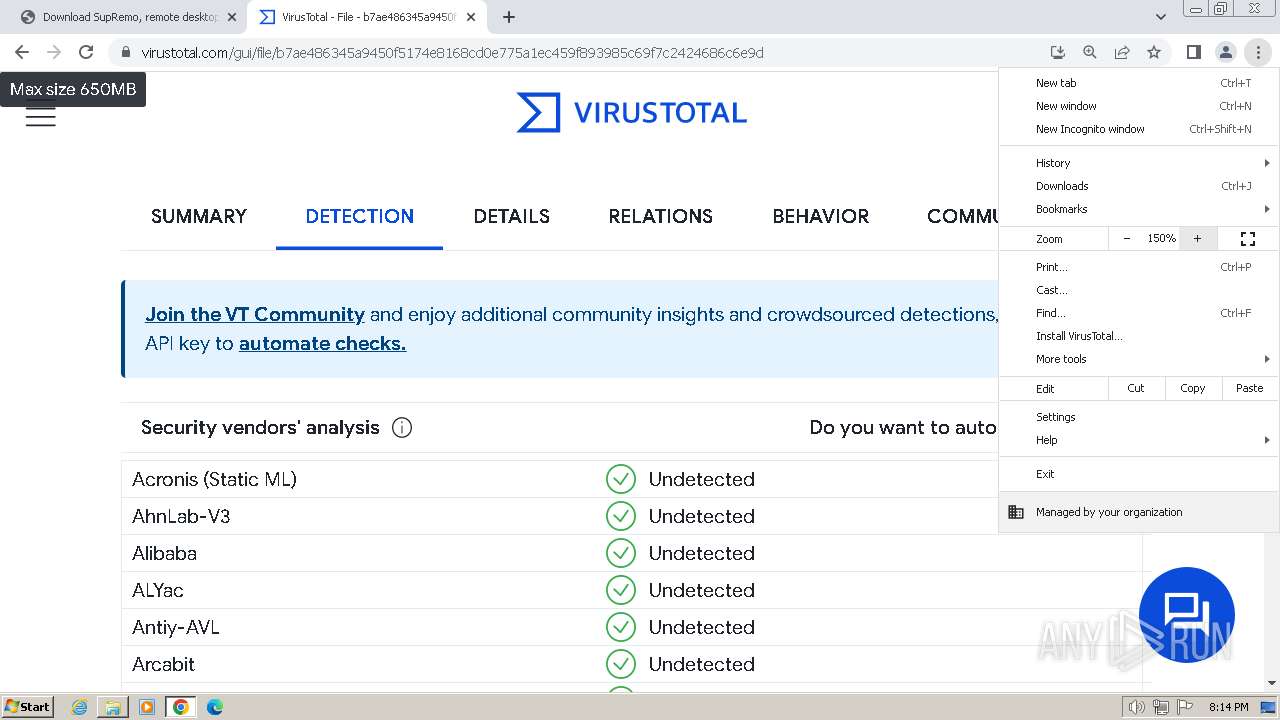Close the VirusTotal browser tab
Image resolution: width=1280 pixels, height=720 pixels.
click(x=471, y=17)
